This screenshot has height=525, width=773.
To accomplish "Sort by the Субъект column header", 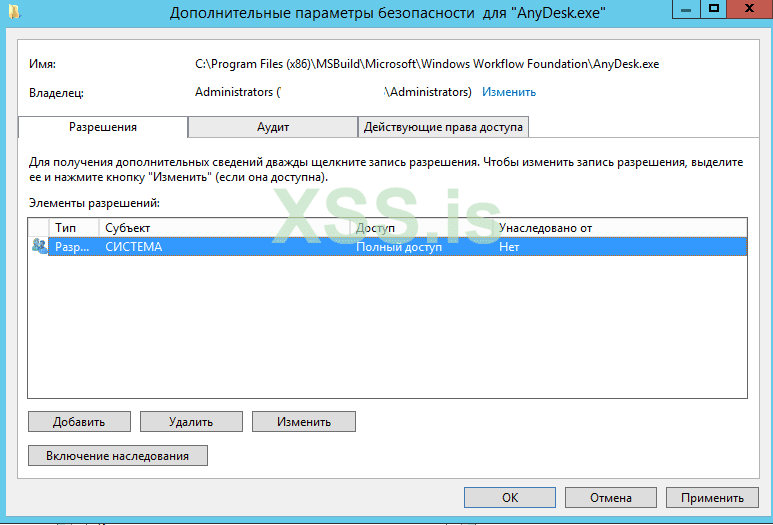I will tap(224, 228).
